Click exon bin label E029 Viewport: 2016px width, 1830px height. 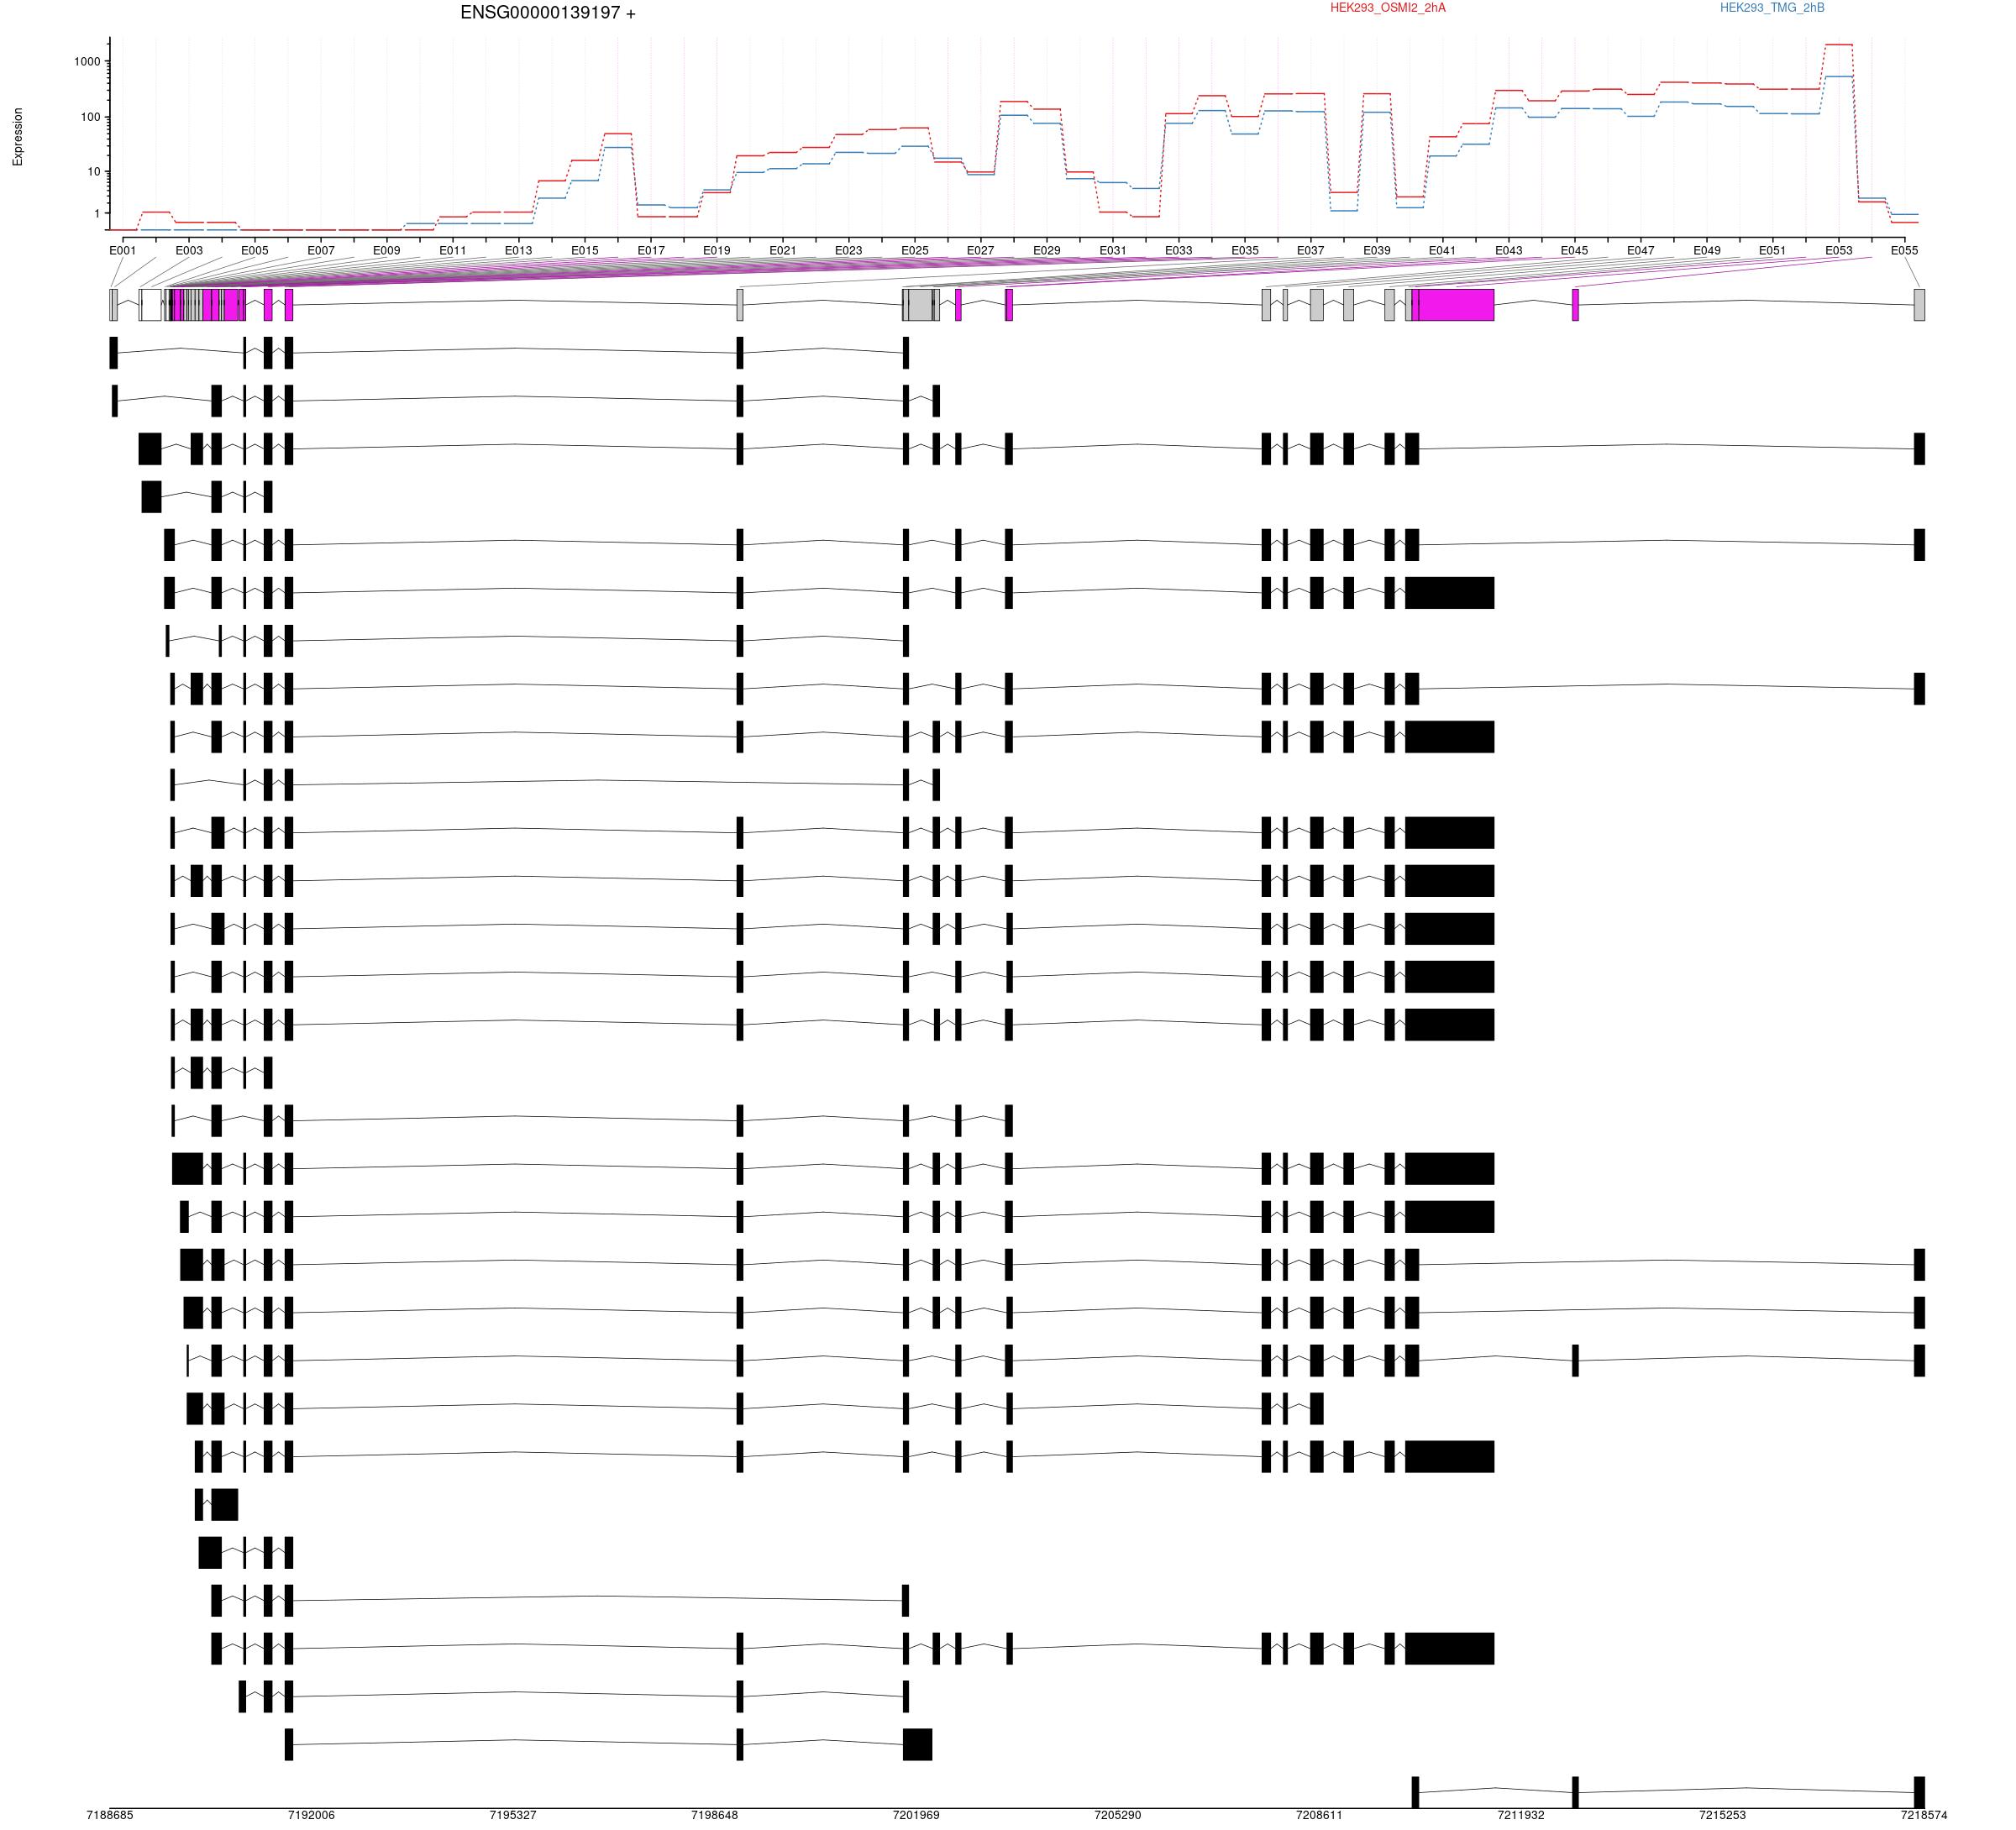click(x=1047, y=251)
